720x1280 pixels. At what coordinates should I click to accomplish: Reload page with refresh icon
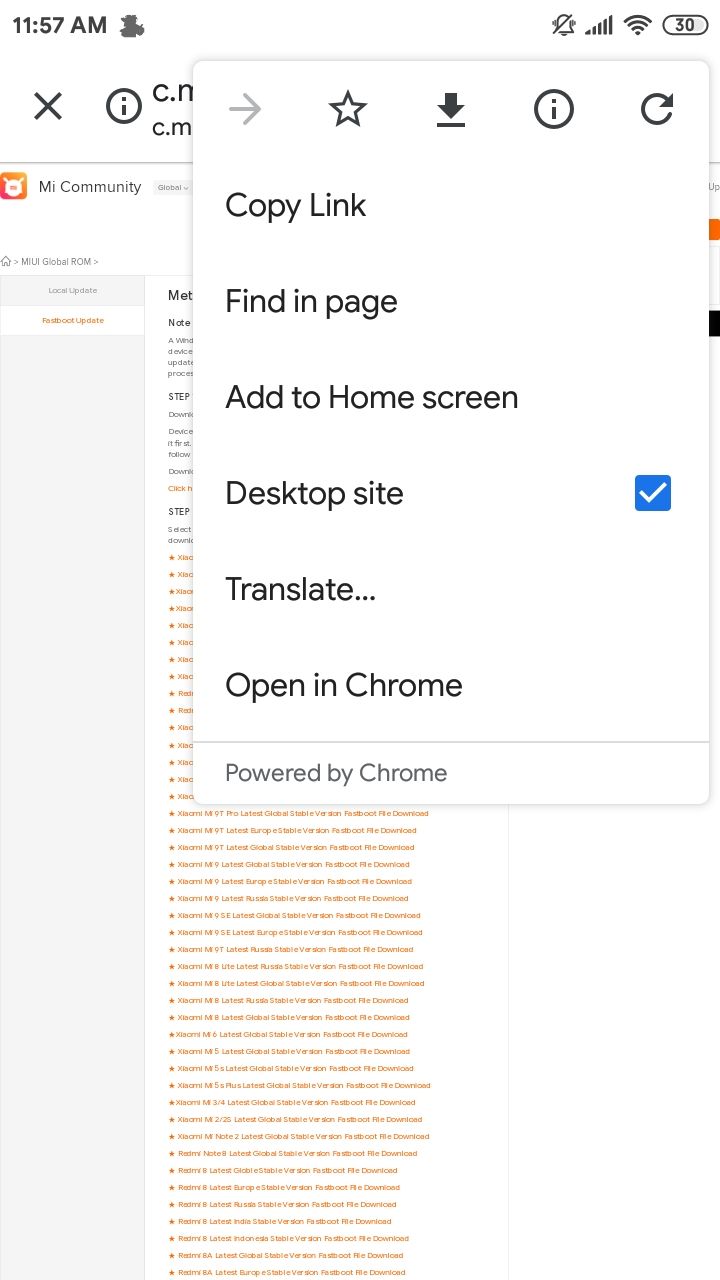[x=657, y=109]
